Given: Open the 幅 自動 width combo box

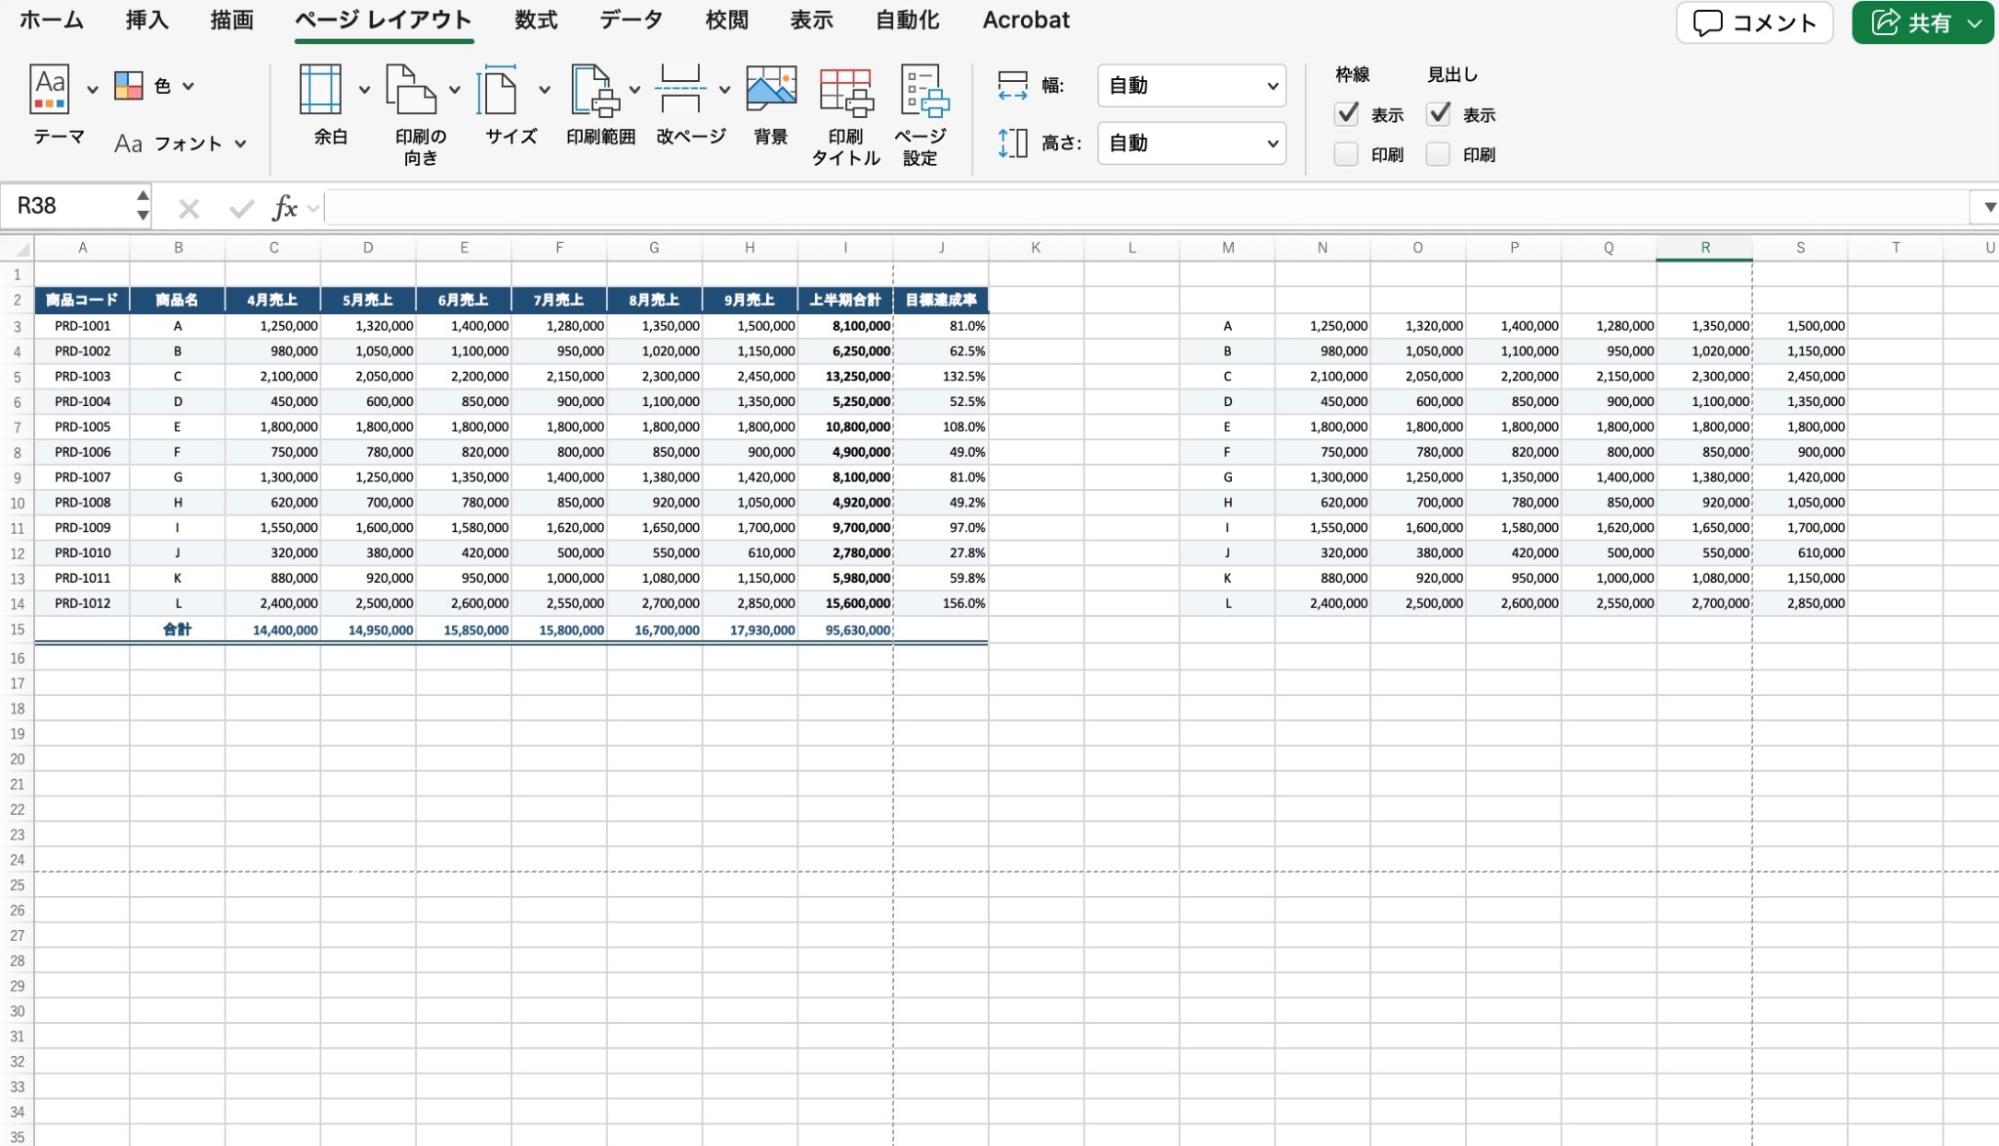Looking at the screenshot, I should coord(1191,86).
